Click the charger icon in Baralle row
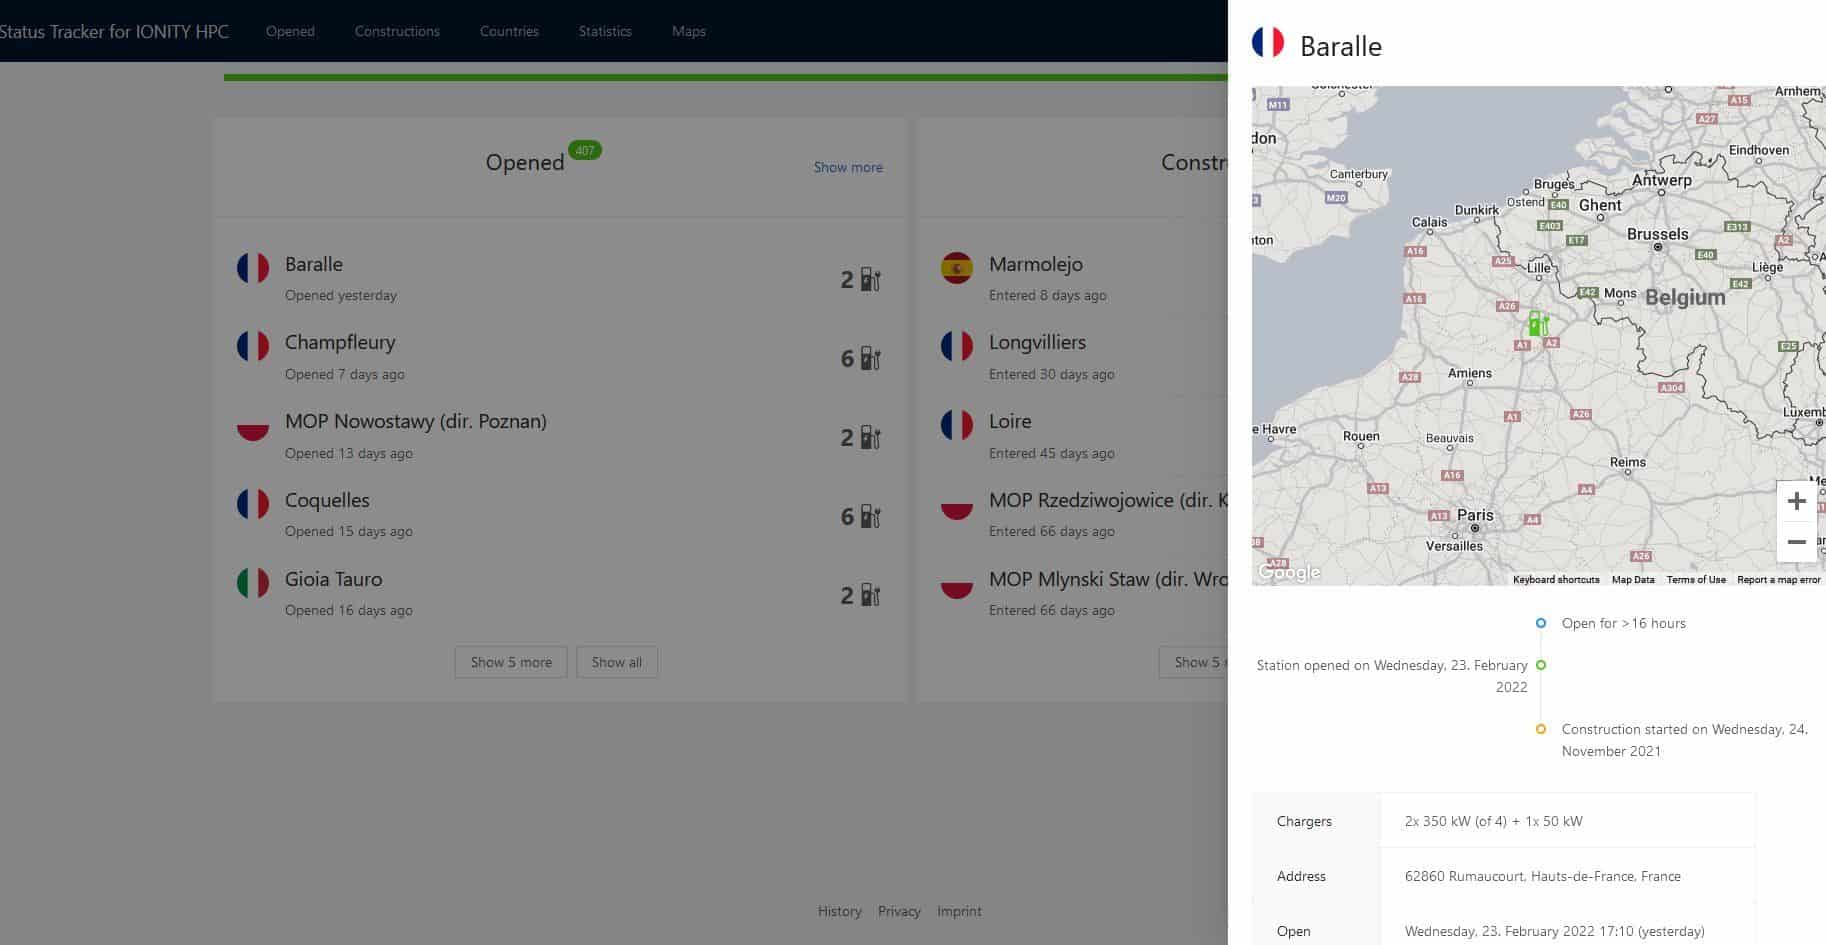The image size is (1826, 945). [x=870, y=280]
